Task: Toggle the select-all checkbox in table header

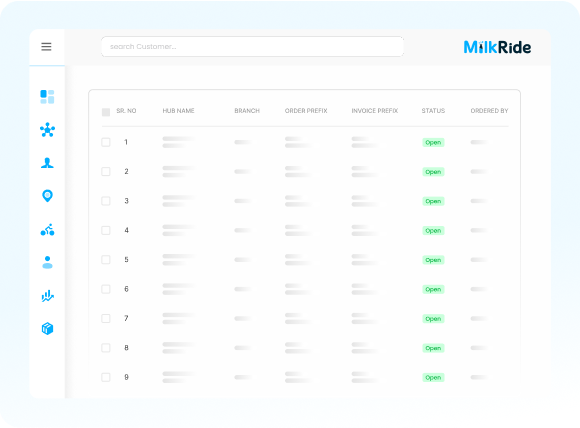Action: coord(106,112)
